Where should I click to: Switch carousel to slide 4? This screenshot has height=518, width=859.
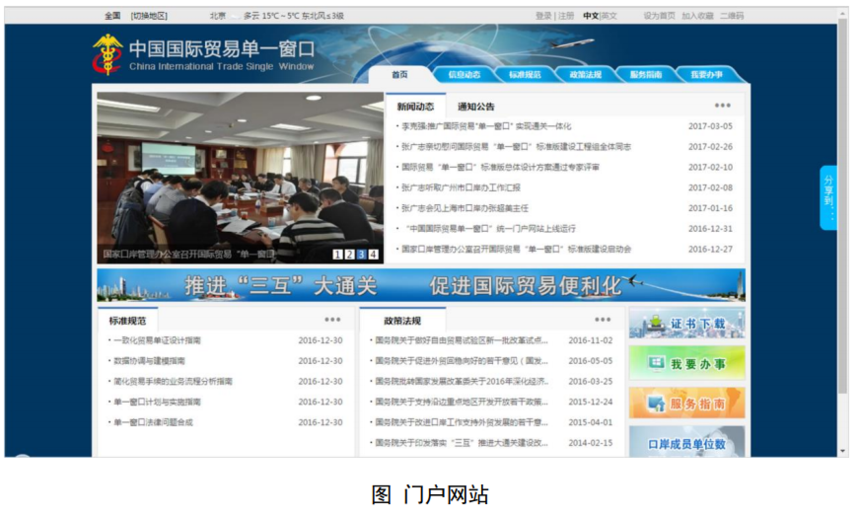pos(374,255)
